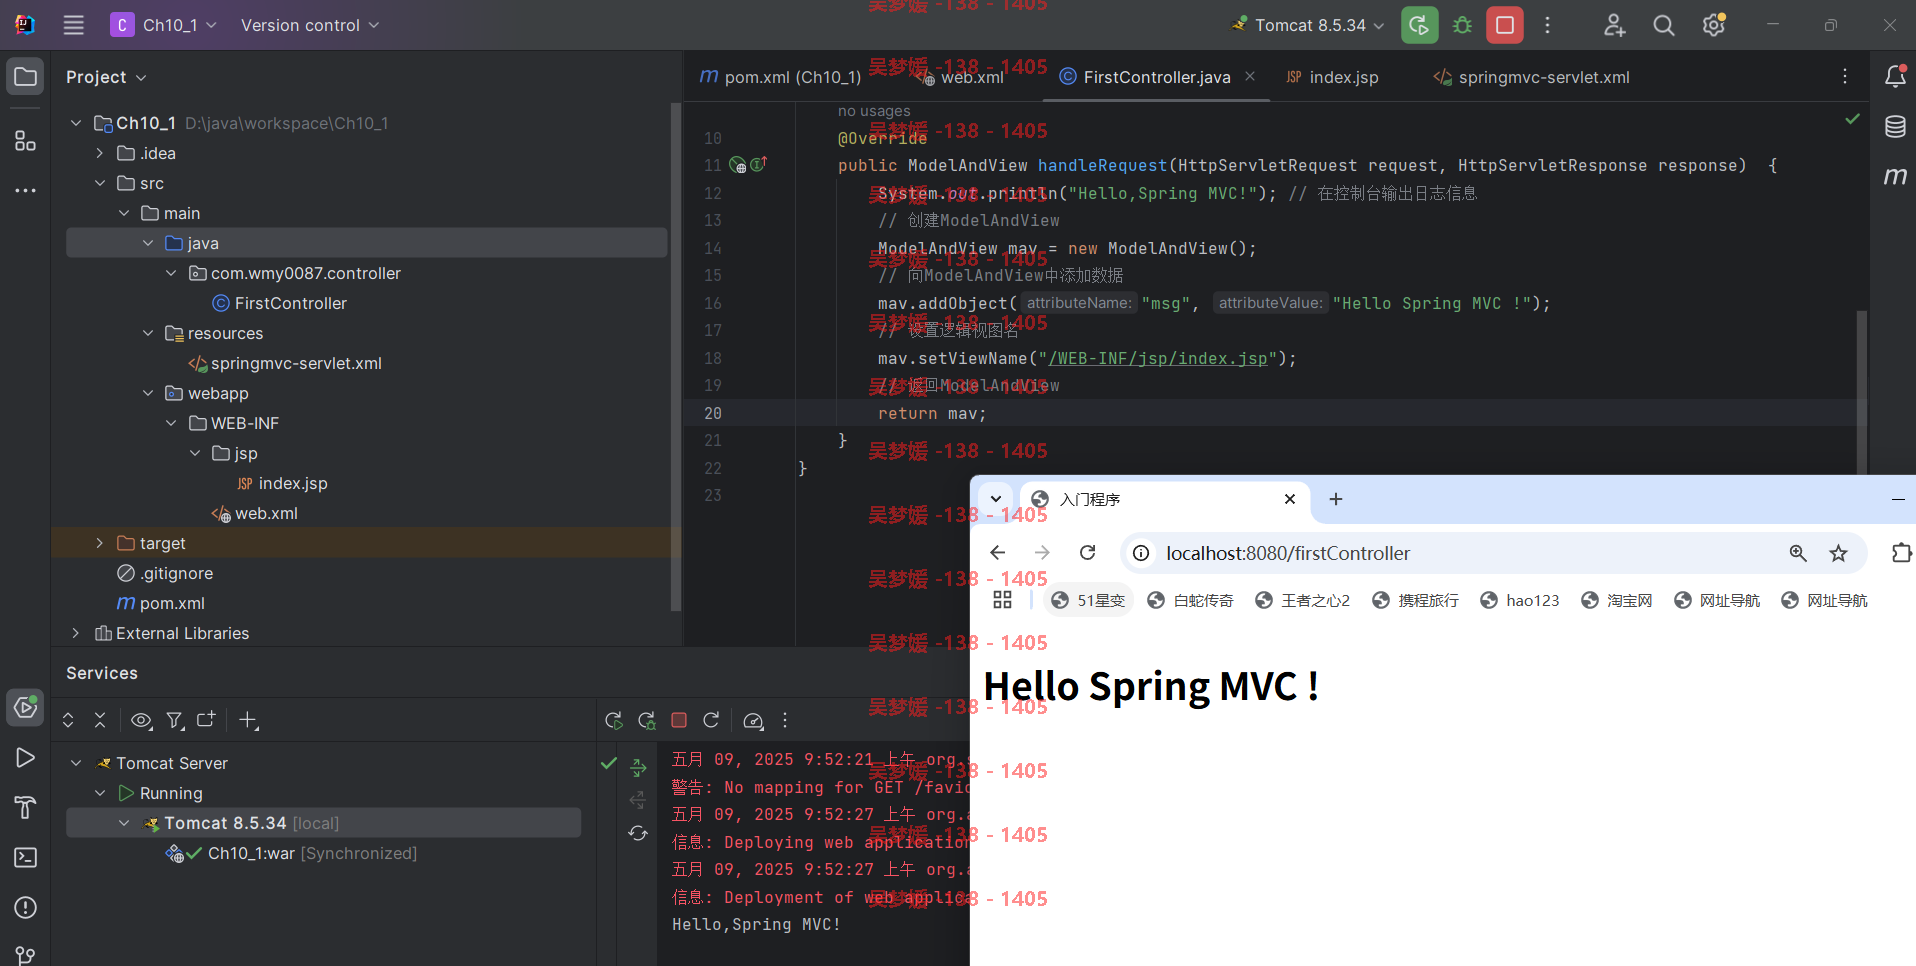
Task: Open Search Everywhere magnifier
Action: [x=1664, y=25]
